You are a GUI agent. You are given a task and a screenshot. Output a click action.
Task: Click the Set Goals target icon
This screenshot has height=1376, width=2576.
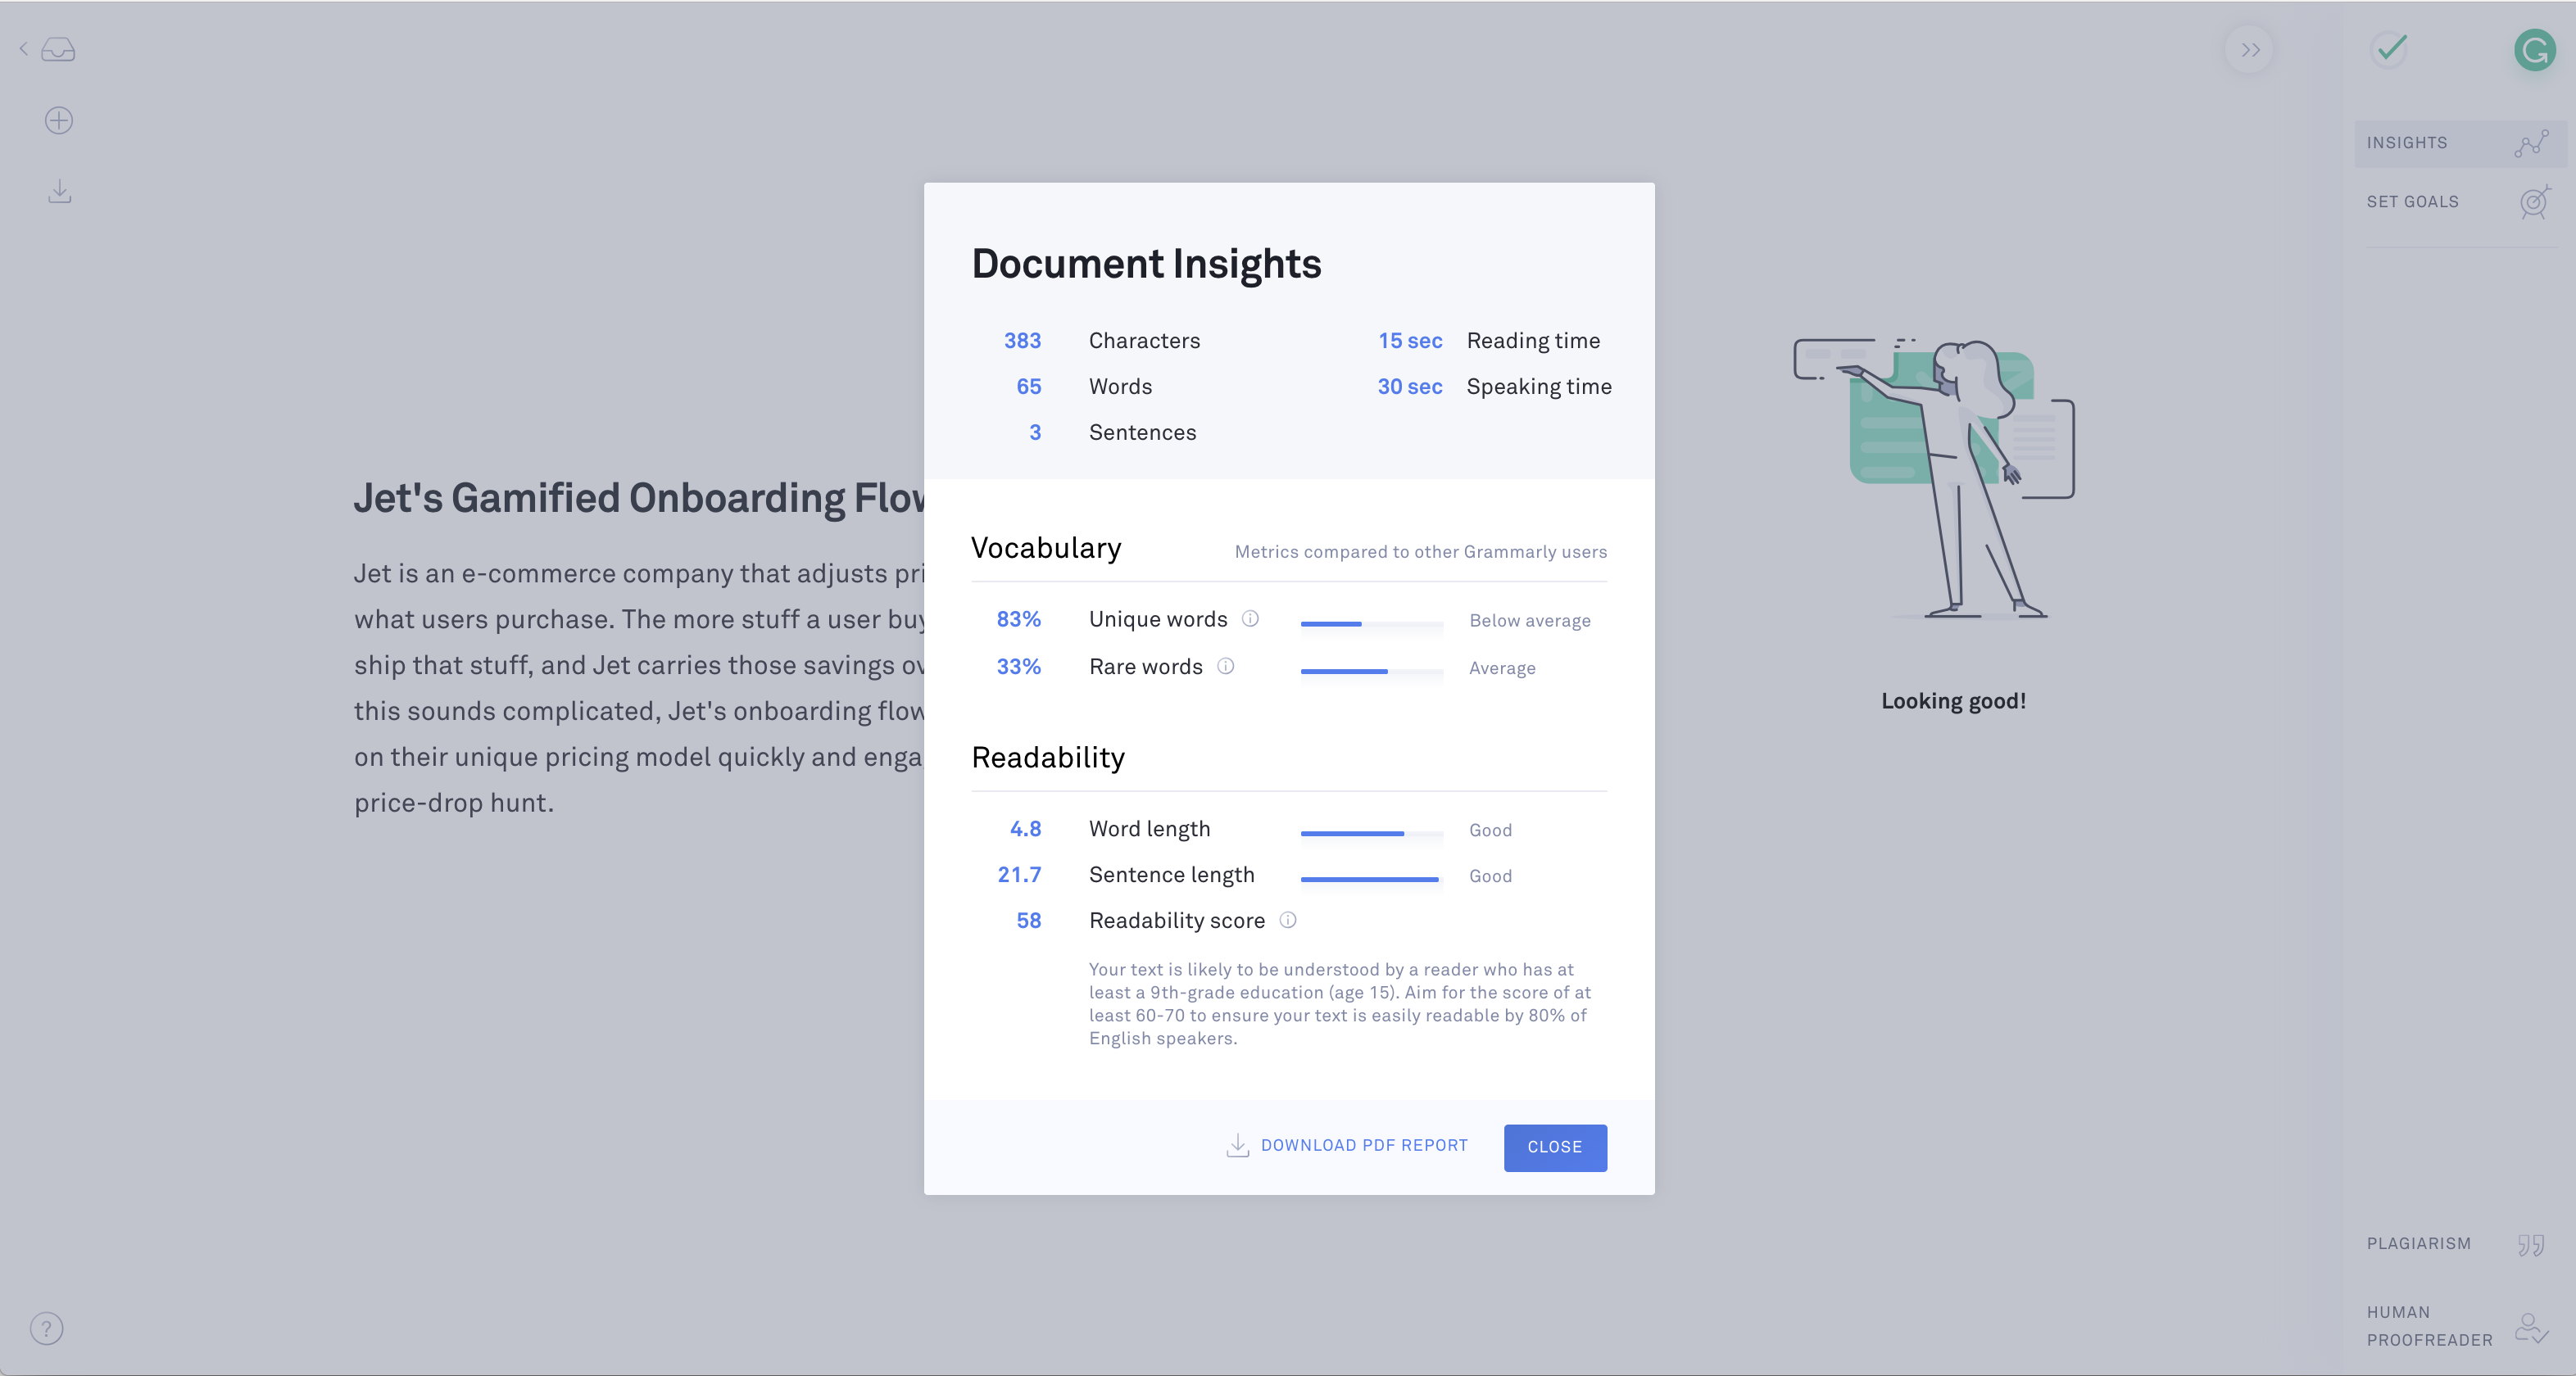[2535, 202]
